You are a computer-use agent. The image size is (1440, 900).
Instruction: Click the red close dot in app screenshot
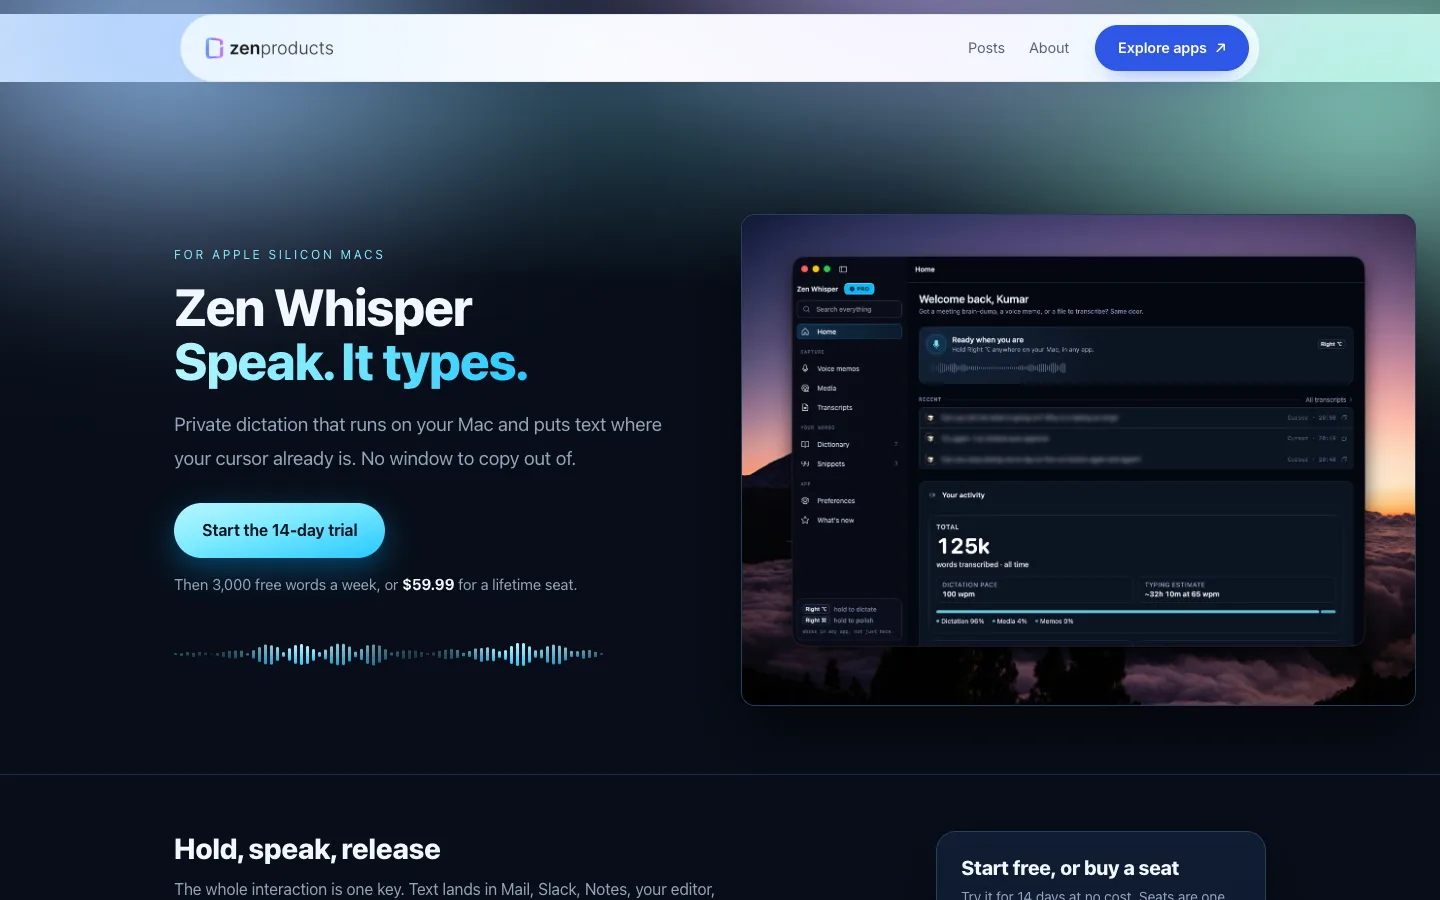point(805,269)
